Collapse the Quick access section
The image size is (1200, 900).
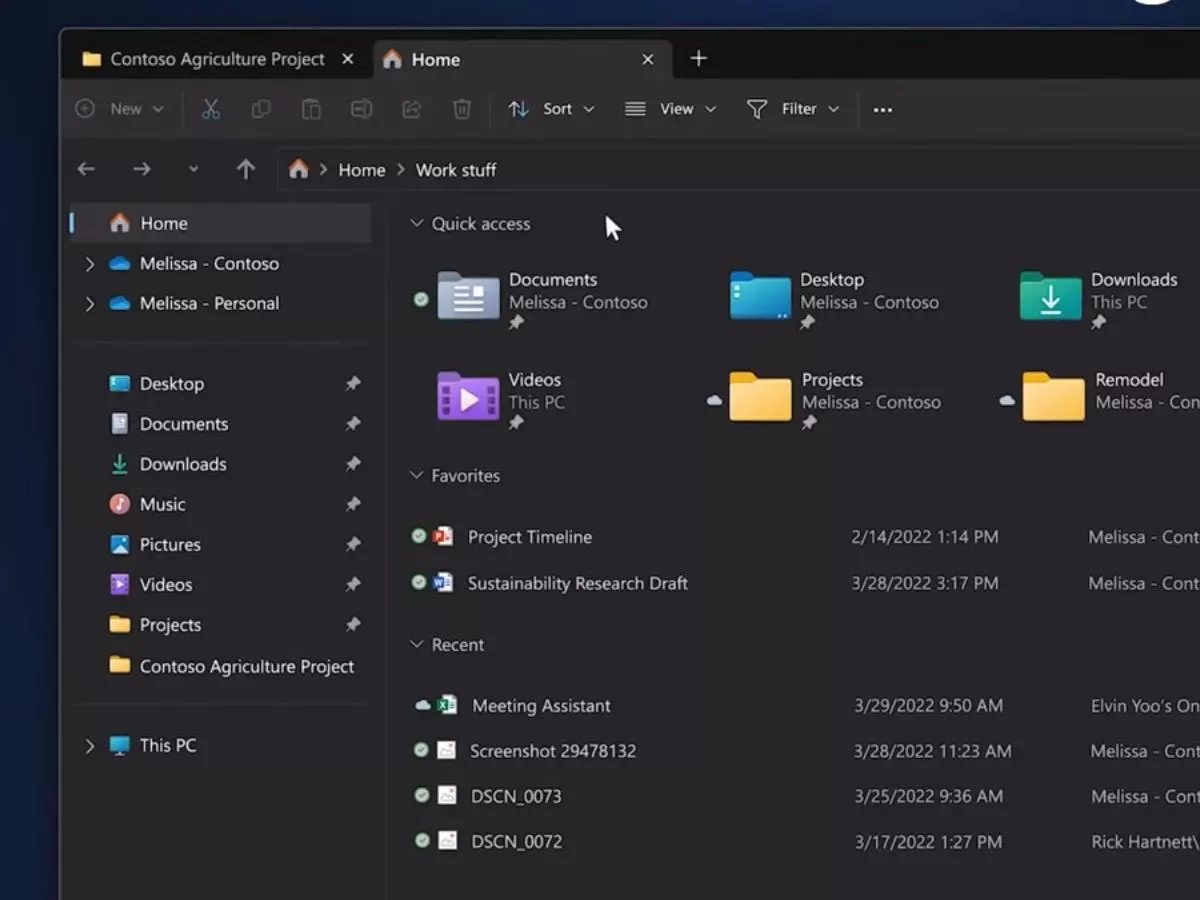416,223
